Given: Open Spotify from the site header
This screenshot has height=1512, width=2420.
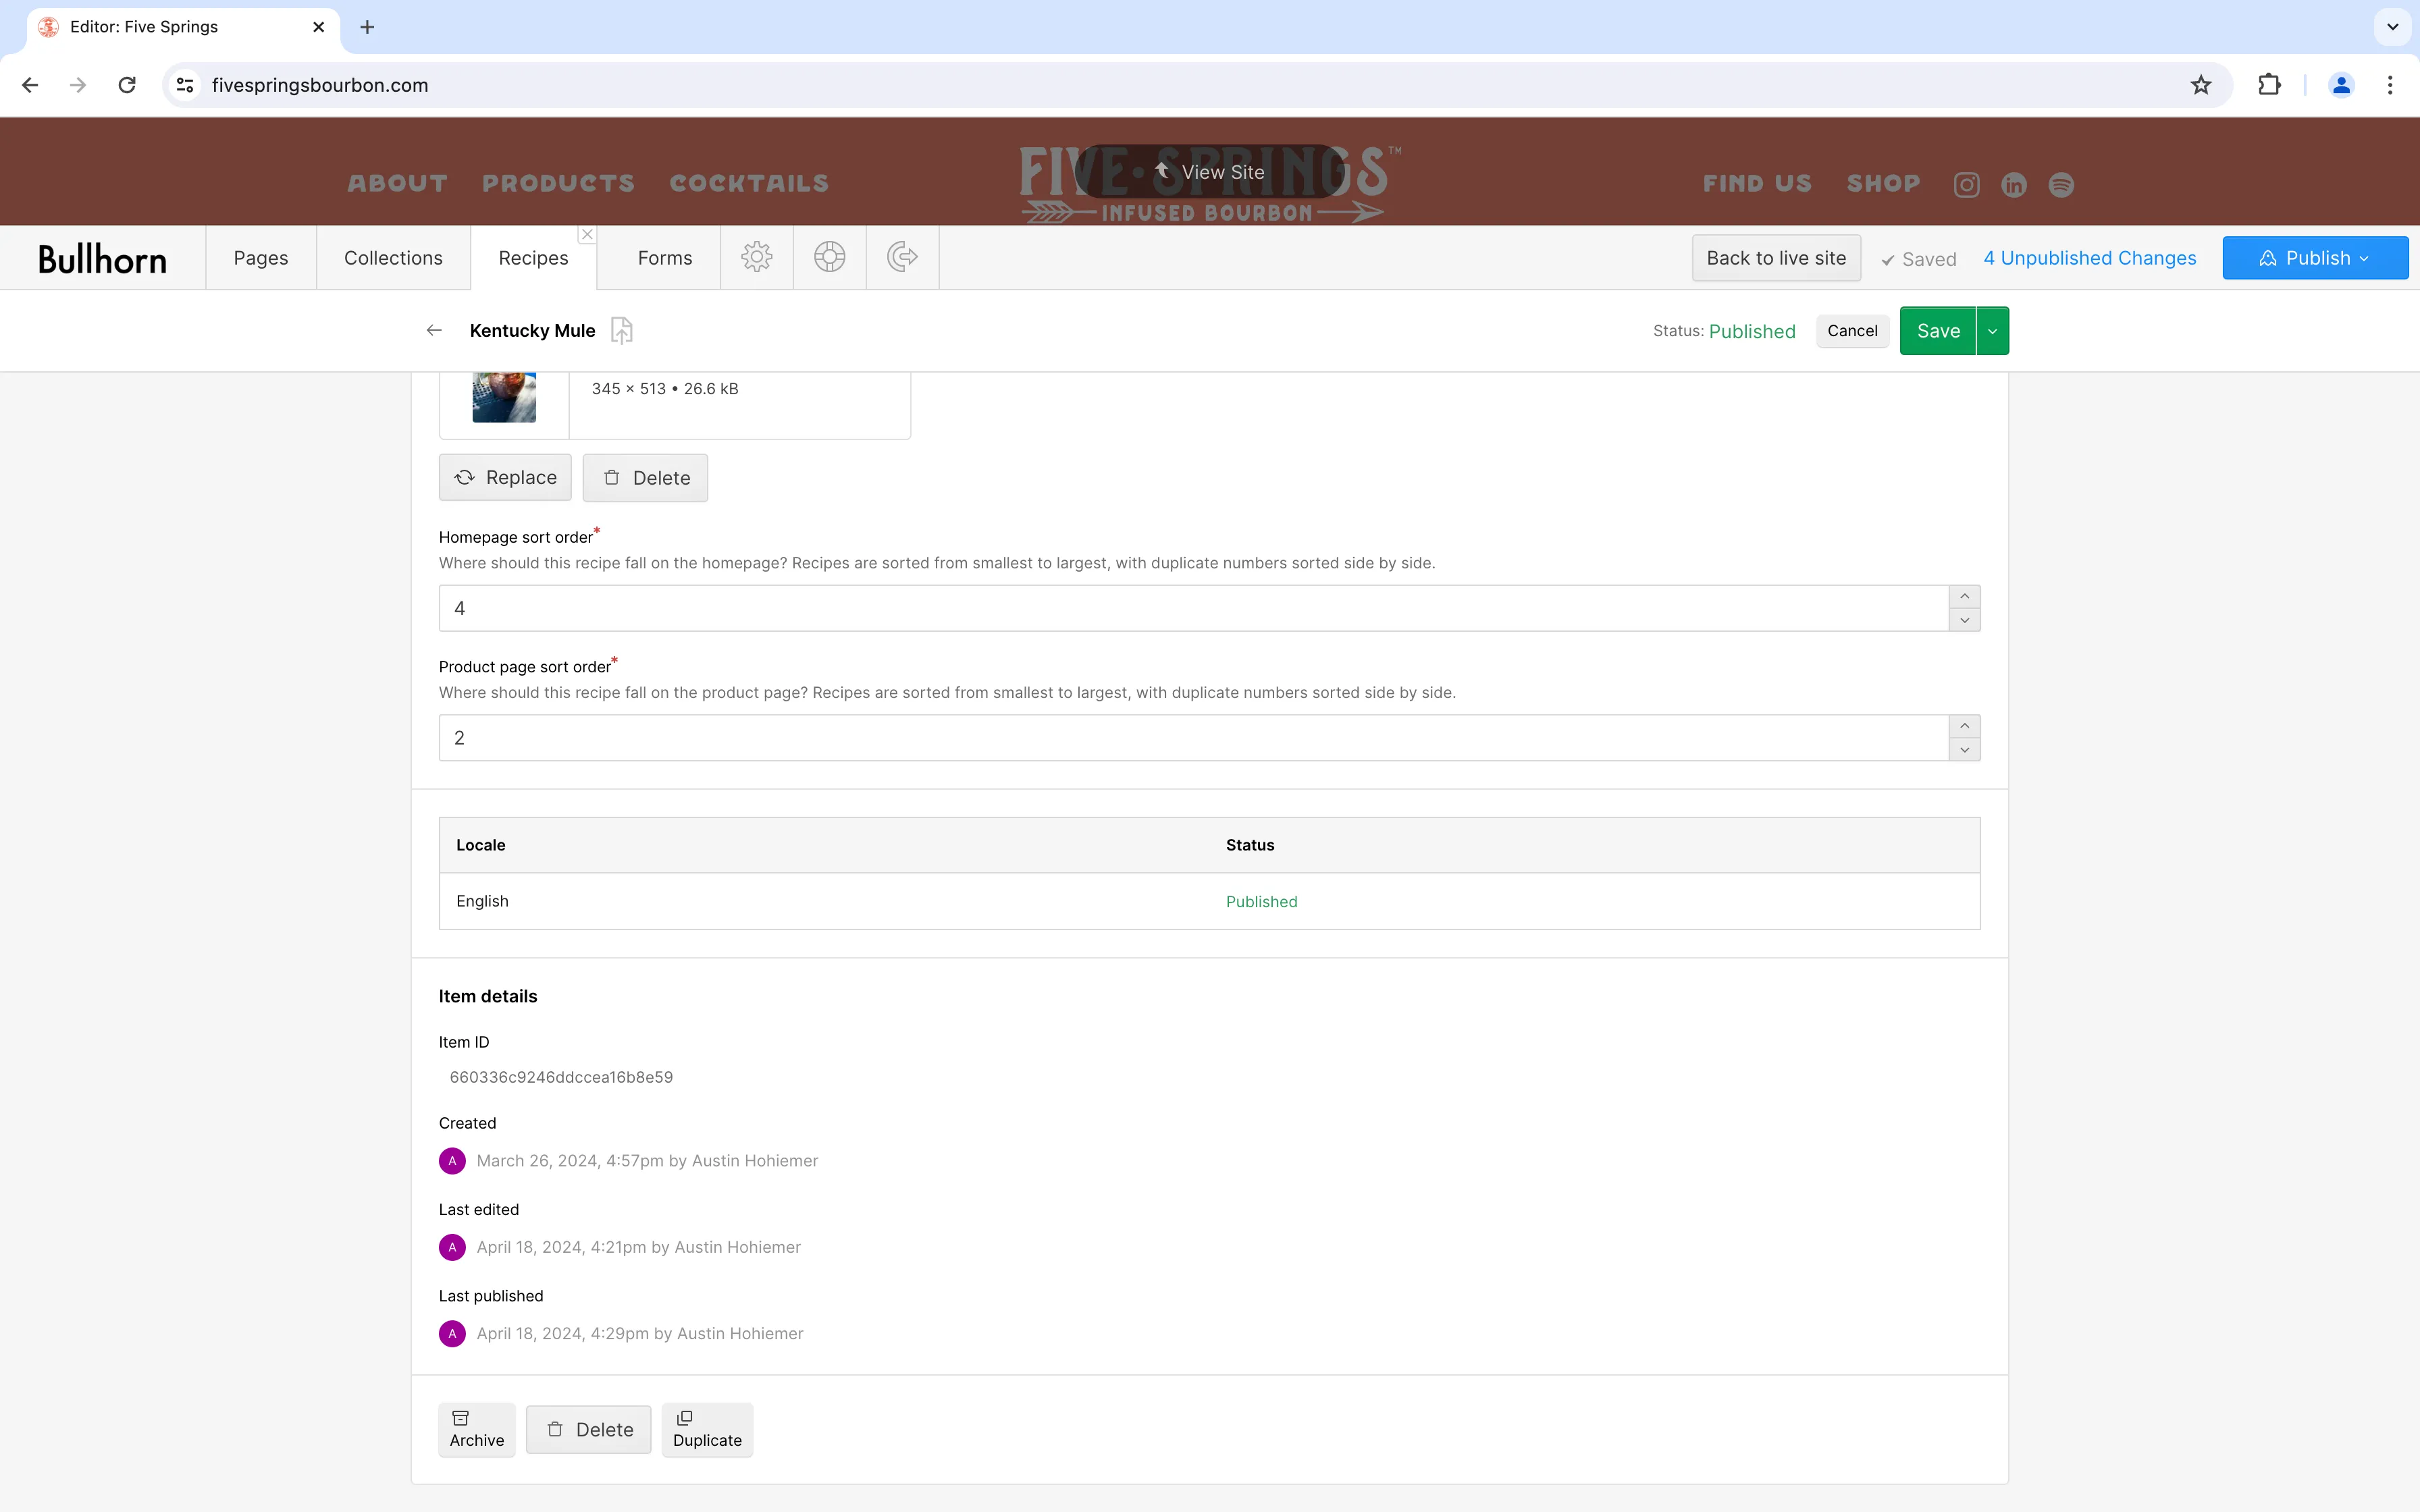Looking at the screenshot, I should [x=2061, y=184].
